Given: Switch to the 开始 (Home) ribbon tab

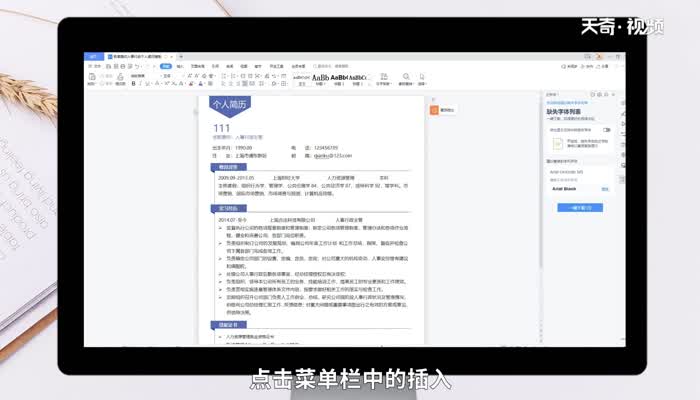Looking at the screenshot, I should pos(166,66).
